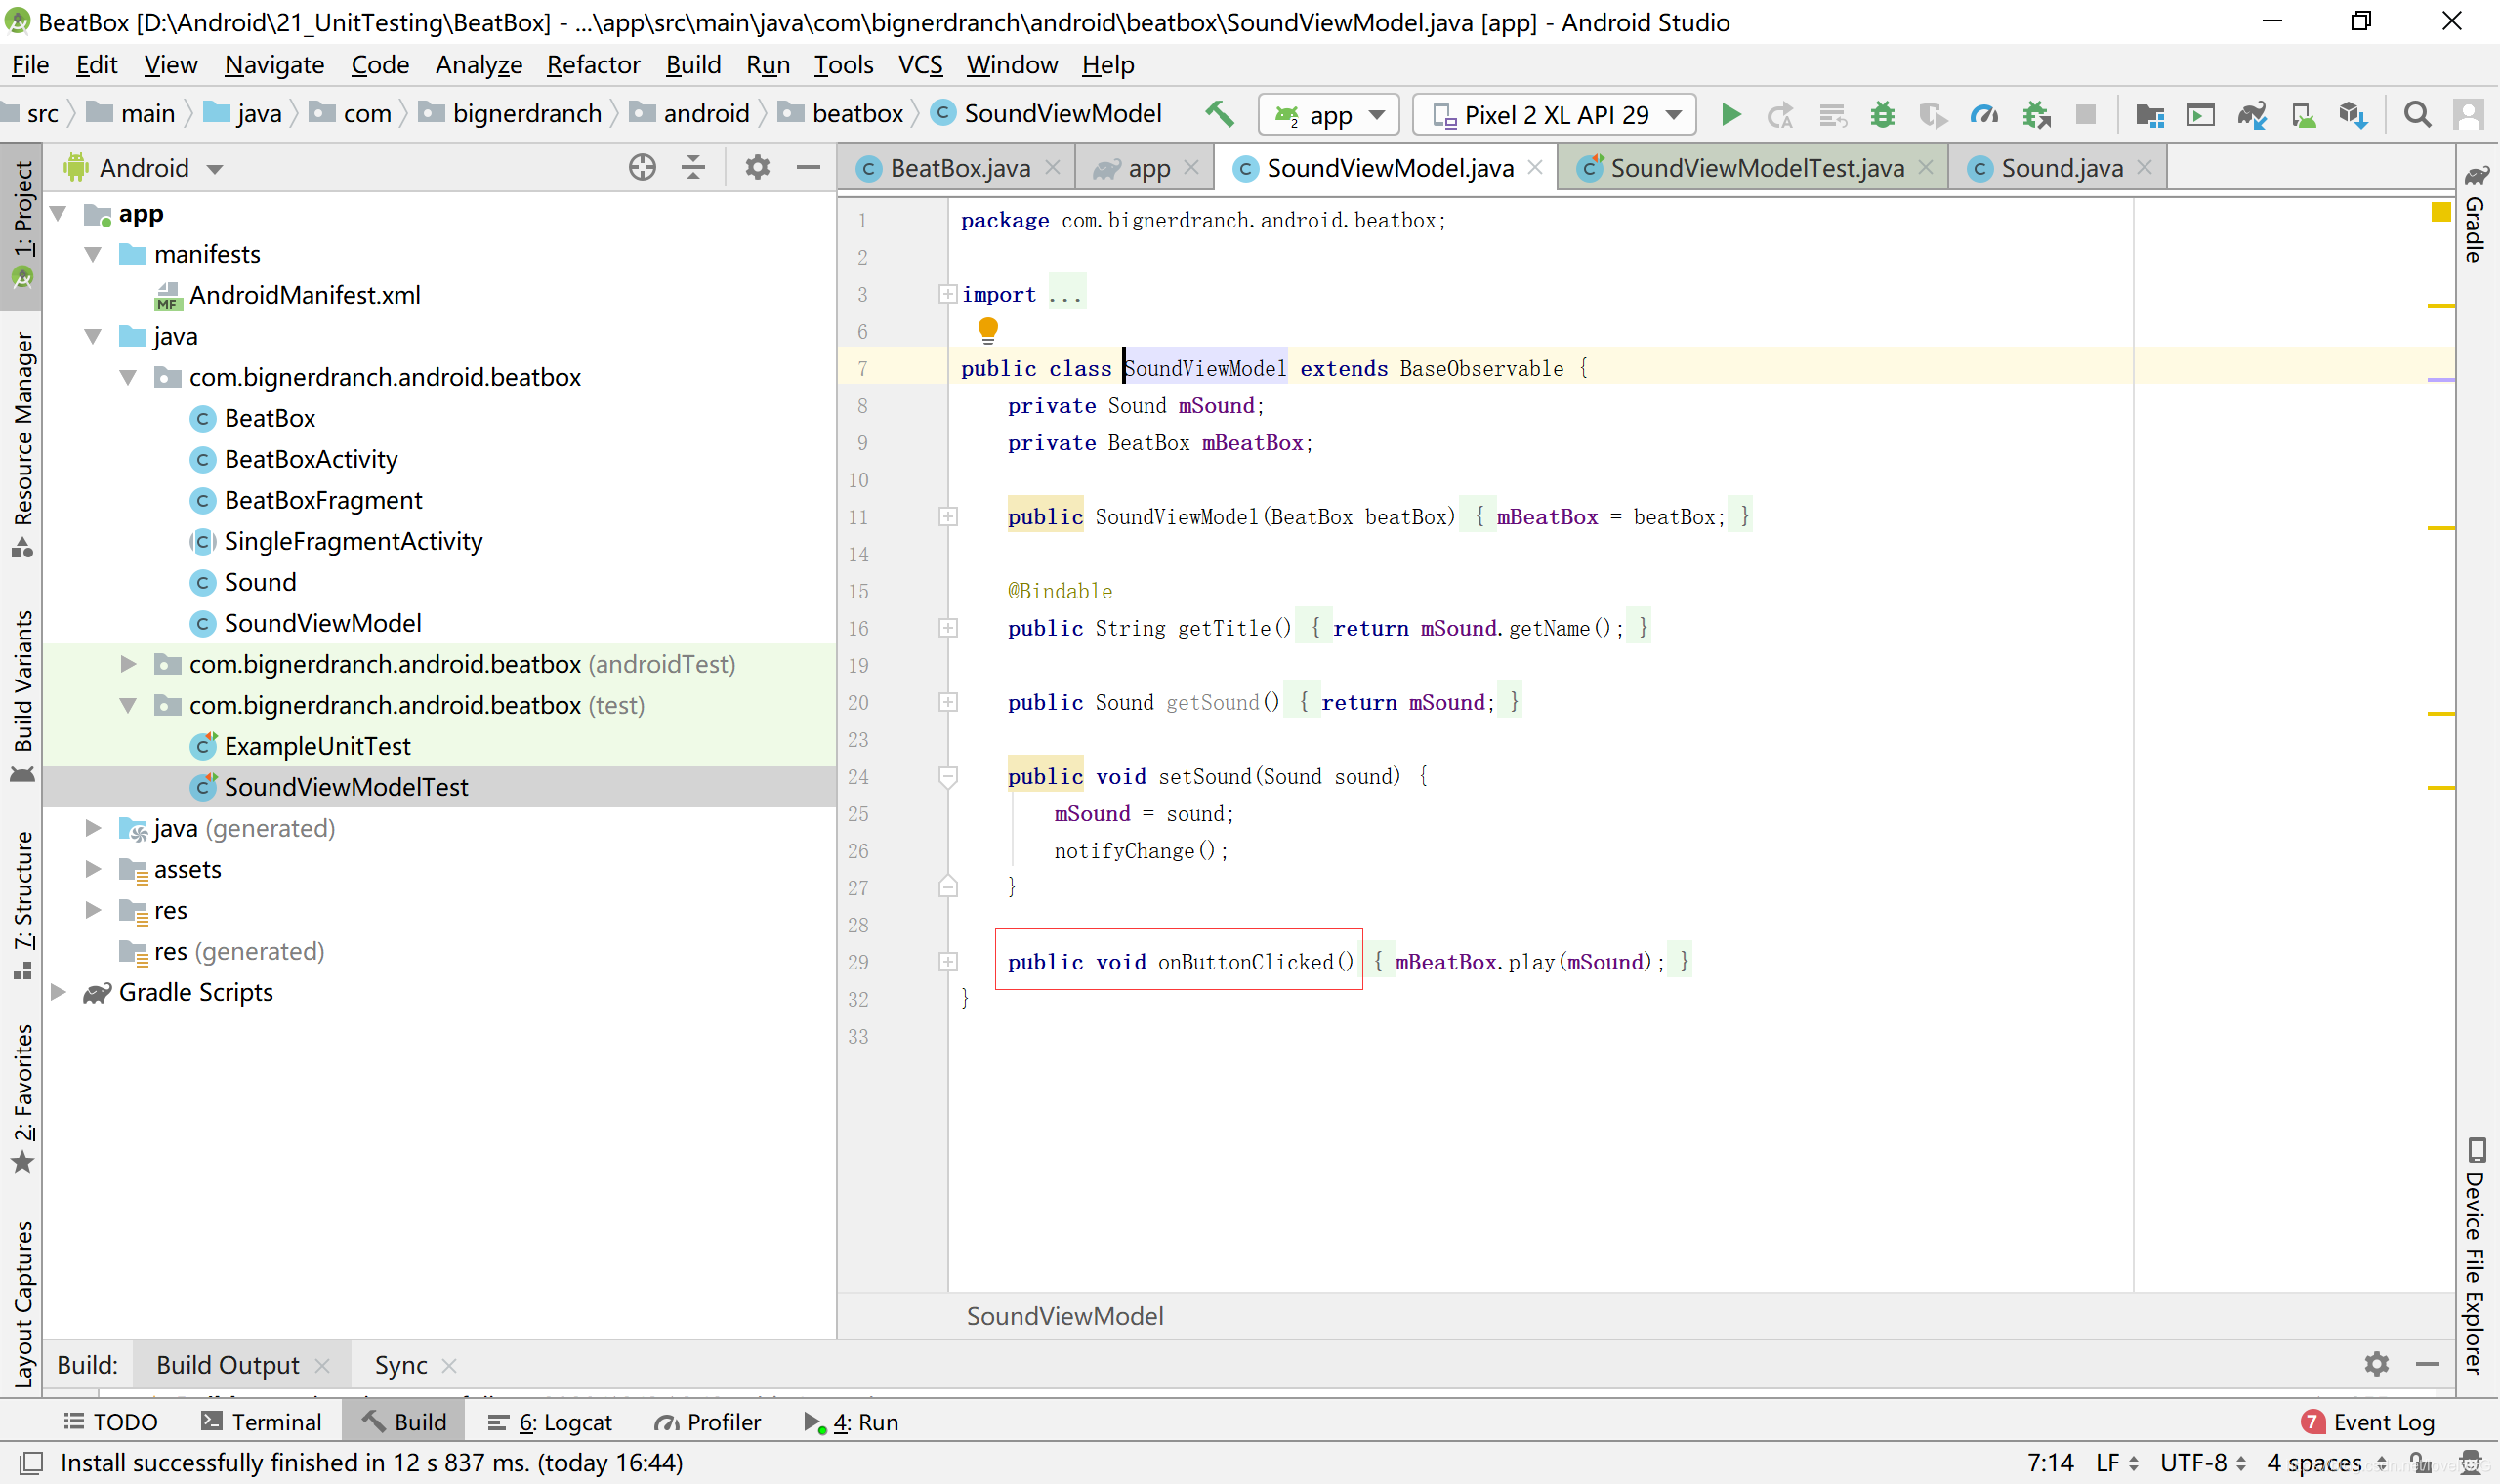Viewport: 2500px width, 1484px height.
Task: Expand the Gradle Scripts tree node
Action: click(59, 992)
